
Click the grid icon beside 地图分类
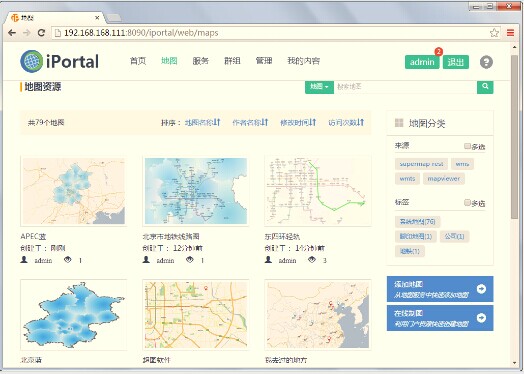(399, 123)
